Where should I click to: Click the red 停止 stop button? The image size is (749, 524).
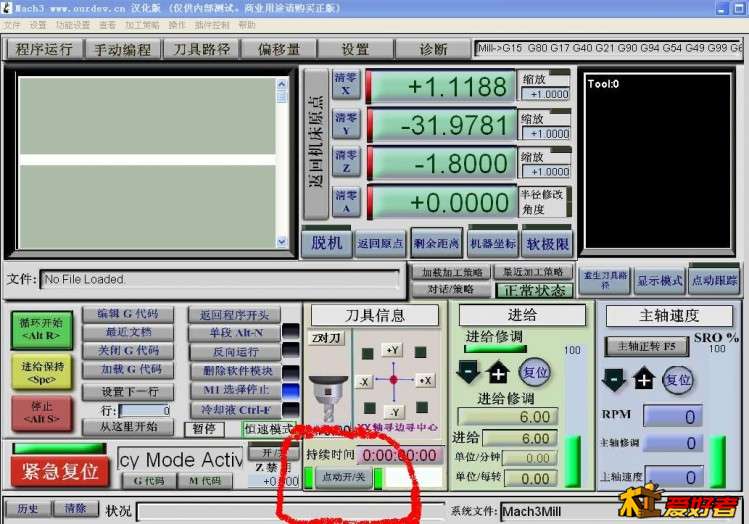pyautogui.click(x=42, y=413)
